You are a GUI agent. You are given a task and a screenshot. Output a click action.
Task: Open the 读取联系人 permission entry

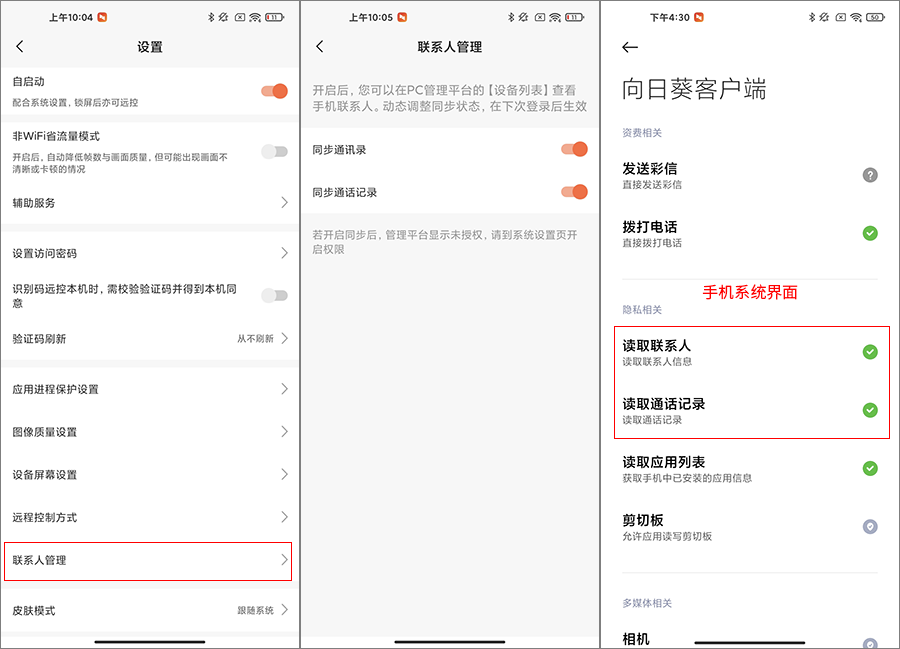pos(750,352)
